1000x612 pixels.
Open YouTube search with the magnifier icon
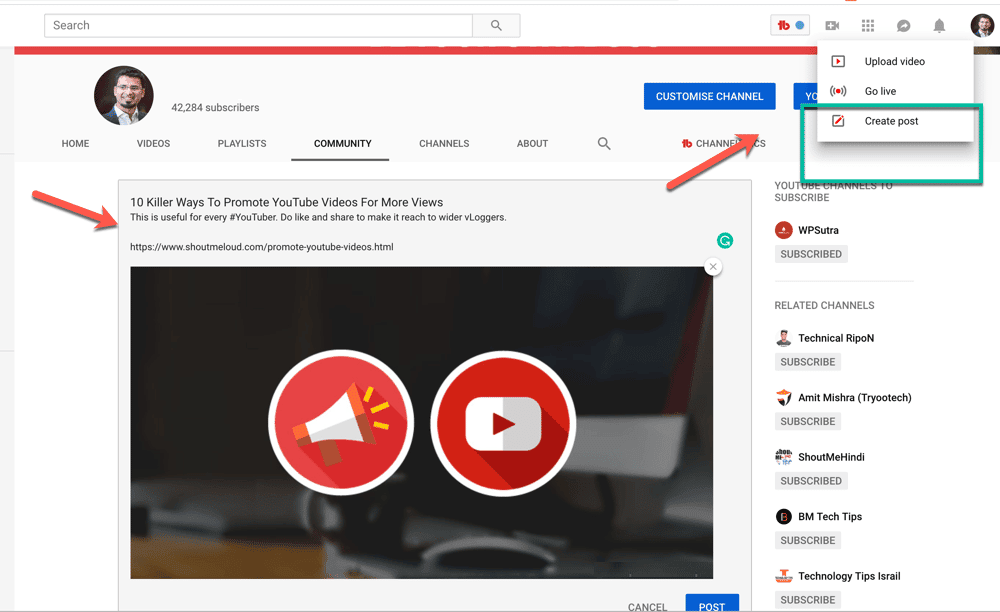(x=496, y=25)
